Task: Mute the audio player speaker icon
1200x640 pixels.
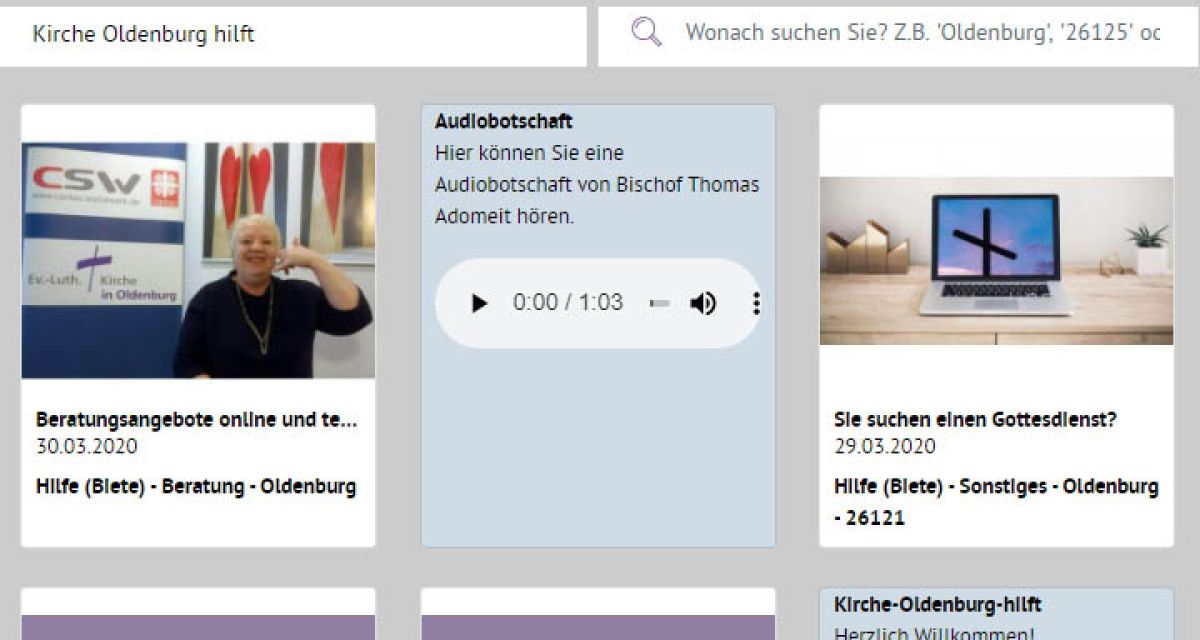Action: (x=703, y=303)
